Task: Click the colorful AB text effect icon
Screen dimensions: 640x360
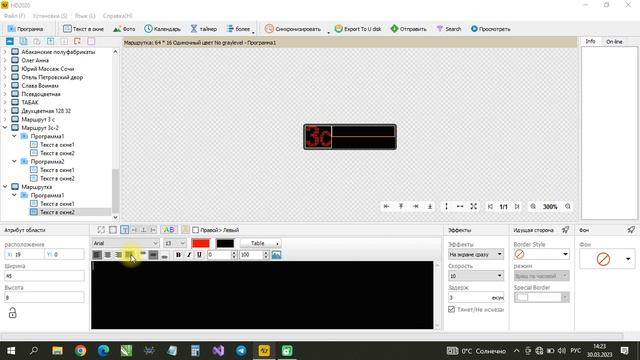Action: pyautogui.click(x=169, y=230)
